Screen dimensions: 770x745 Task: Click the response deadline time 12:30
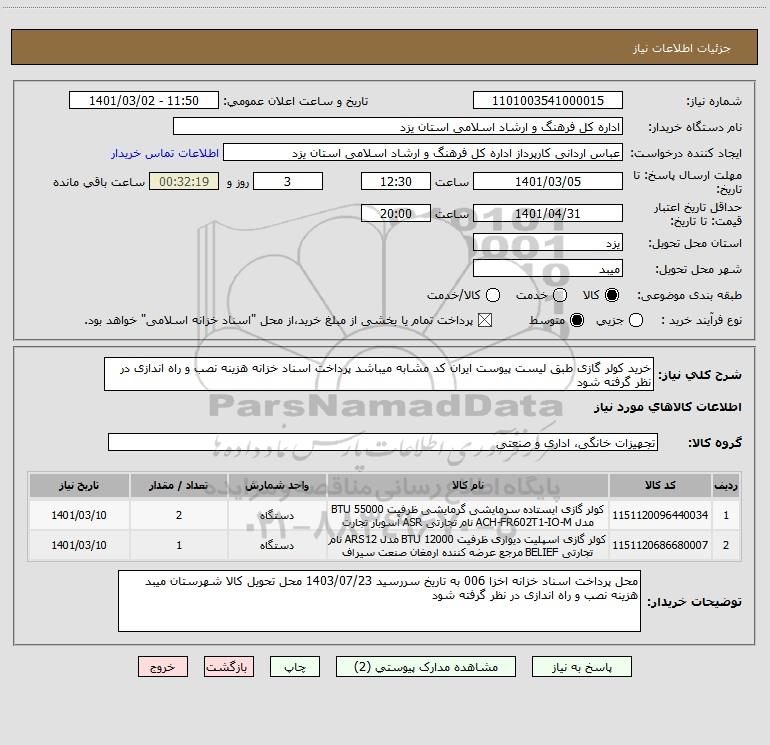click(396, 181)
